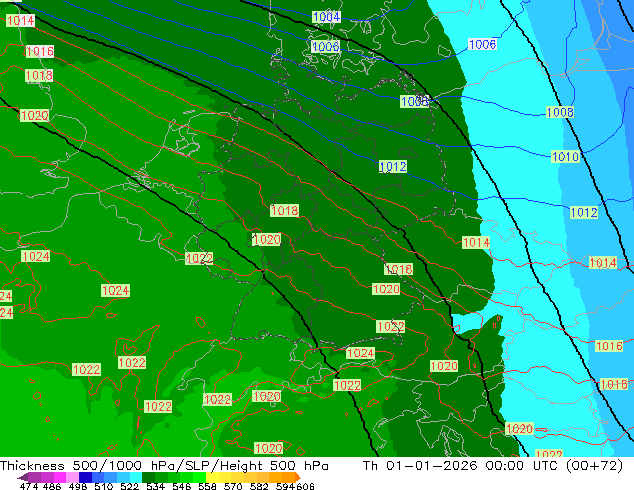Click the 'Thickness 500/1000 hPa/SLP/Height 500 hPa' title
The width and height of the screenshot is (634, 490).
[164, 466]
